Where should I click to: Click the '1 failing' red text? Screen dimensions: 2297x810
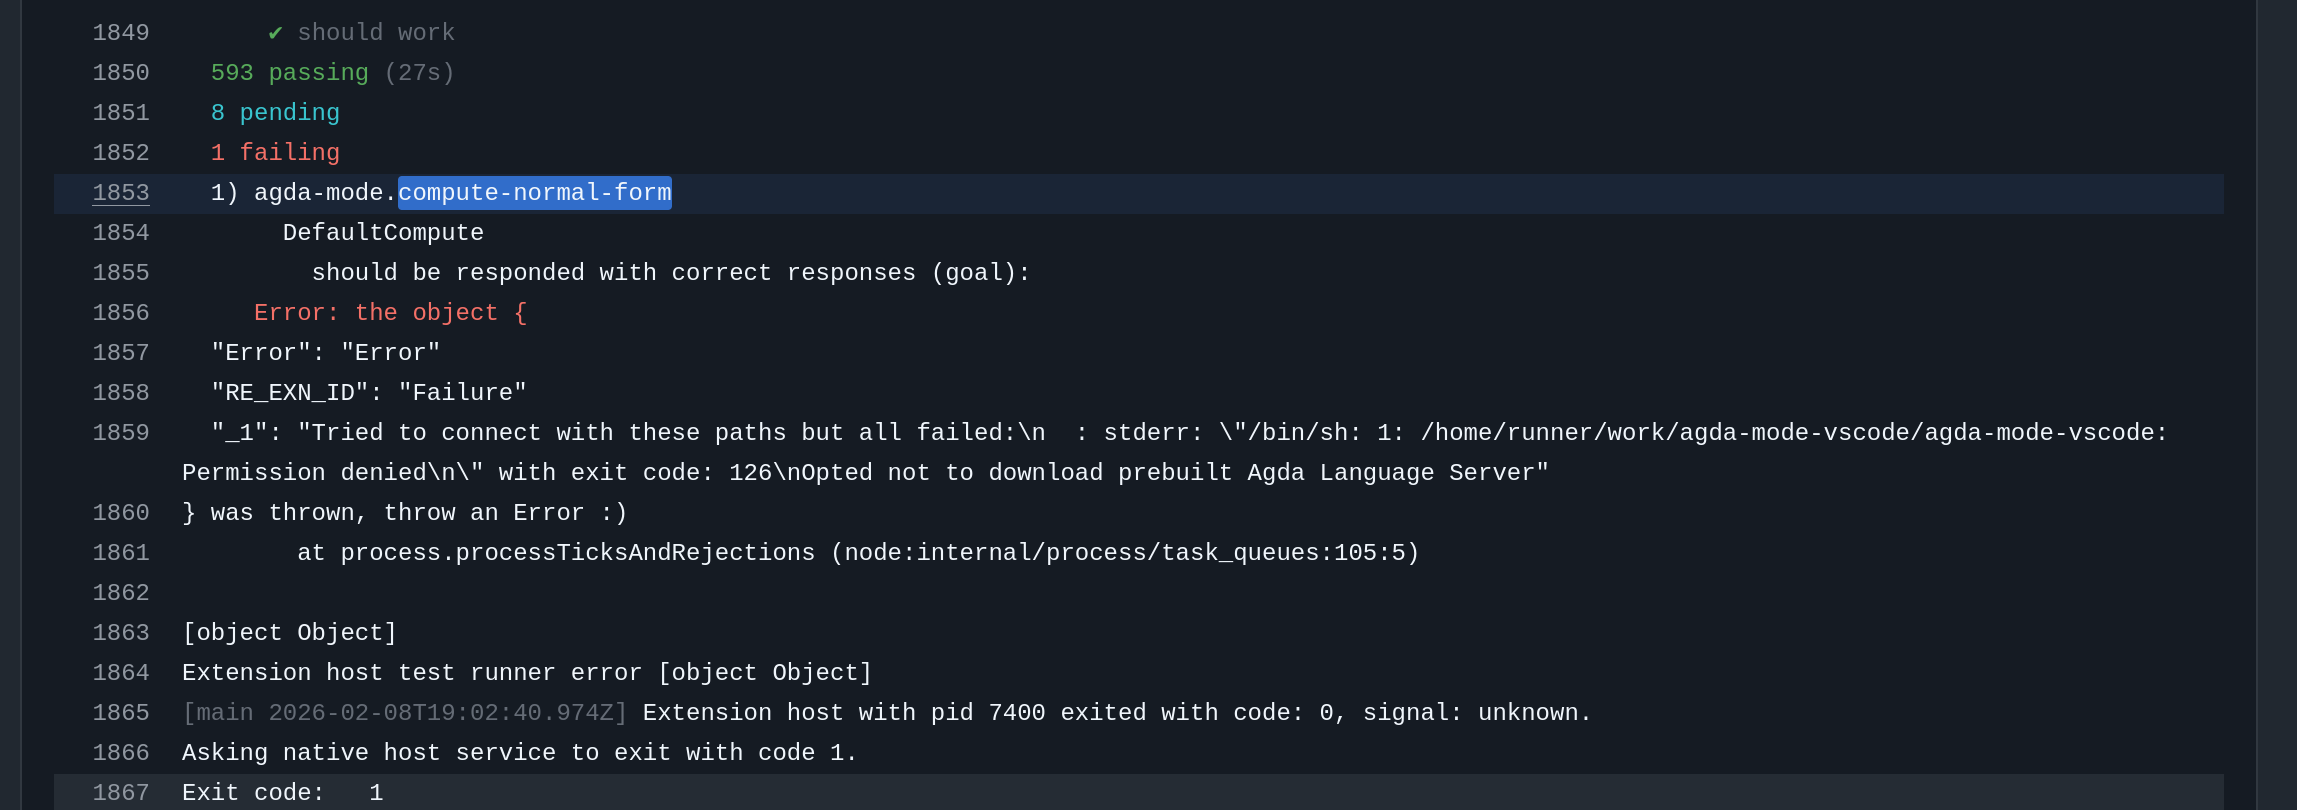click(x=275, y=153)
